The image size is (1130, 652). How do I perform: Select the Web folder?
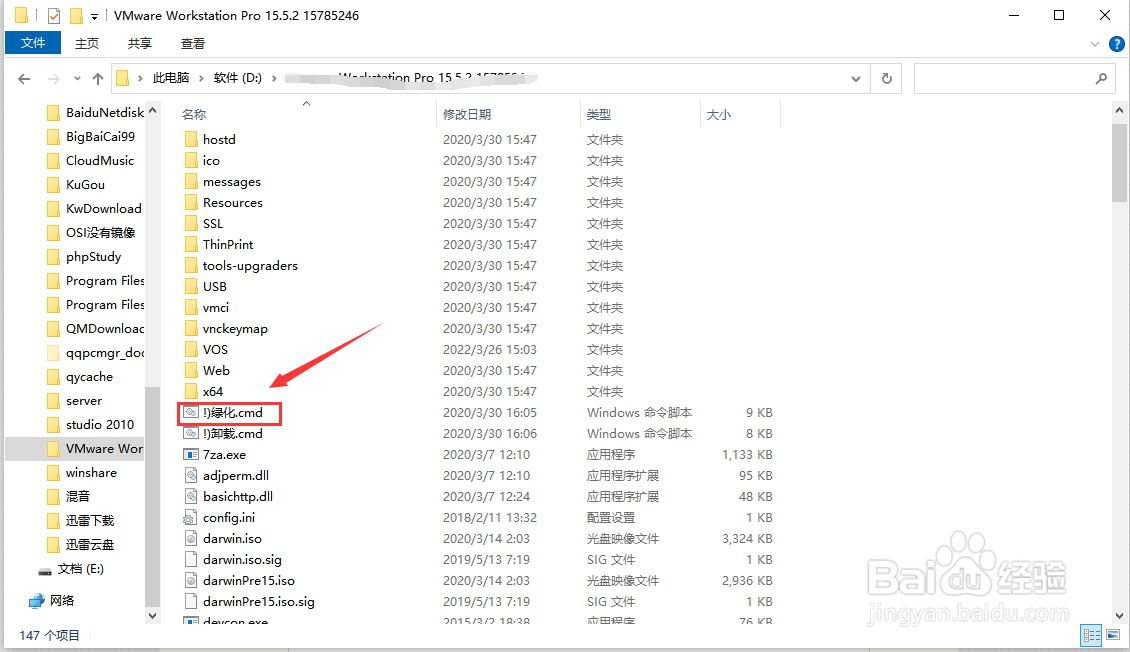(215, 370)
